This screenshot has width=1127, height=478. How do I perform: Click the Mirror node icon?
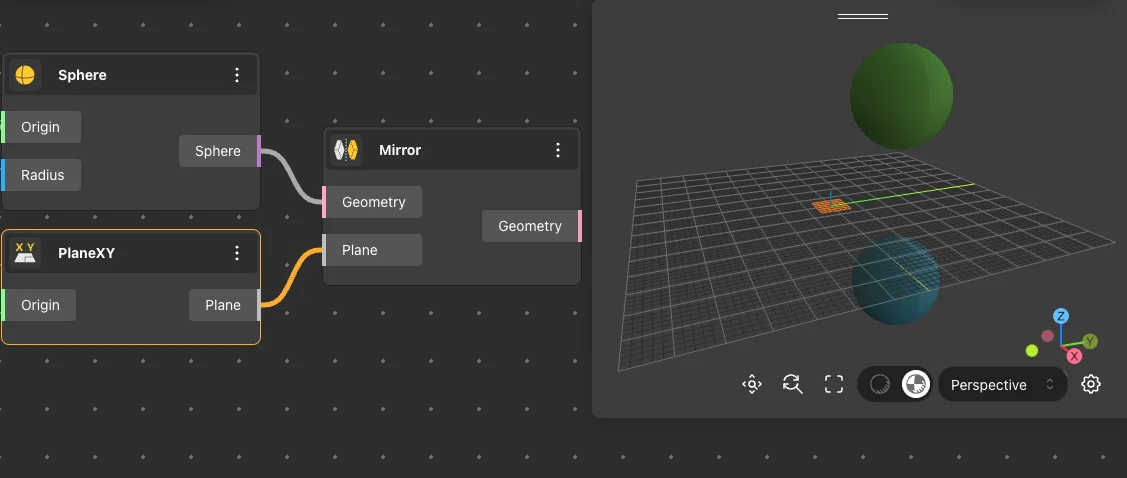(346, 150)
